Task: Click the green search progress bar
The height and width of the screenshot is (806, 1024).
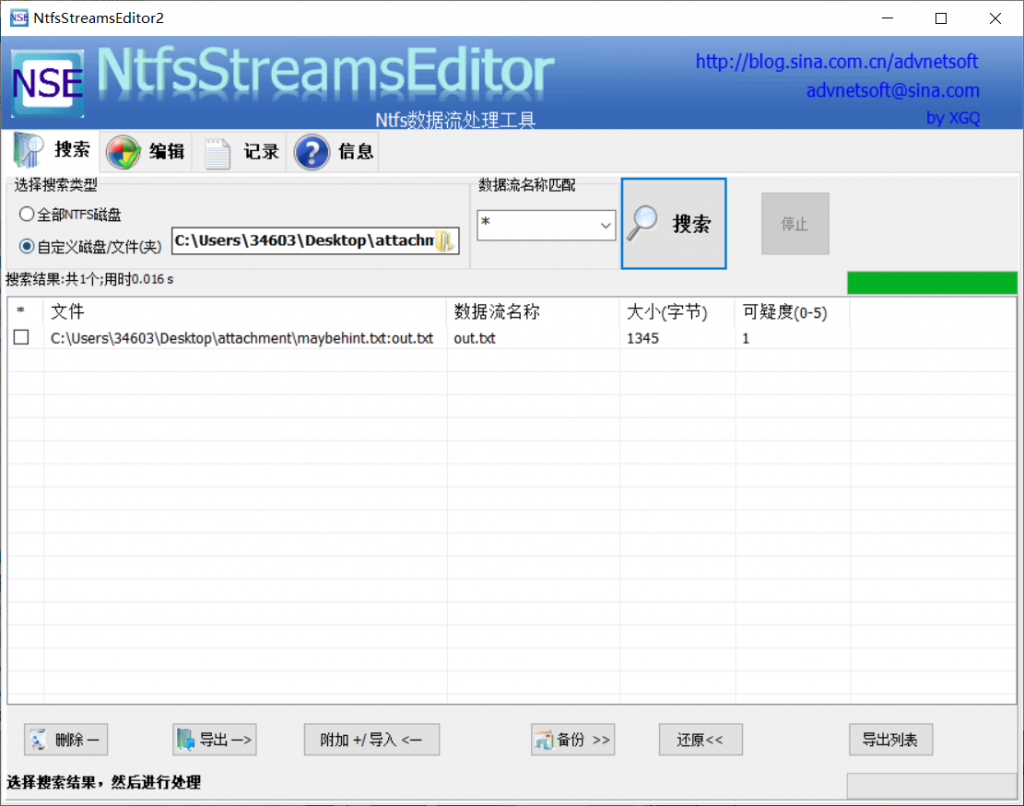Action: (932, 283)
